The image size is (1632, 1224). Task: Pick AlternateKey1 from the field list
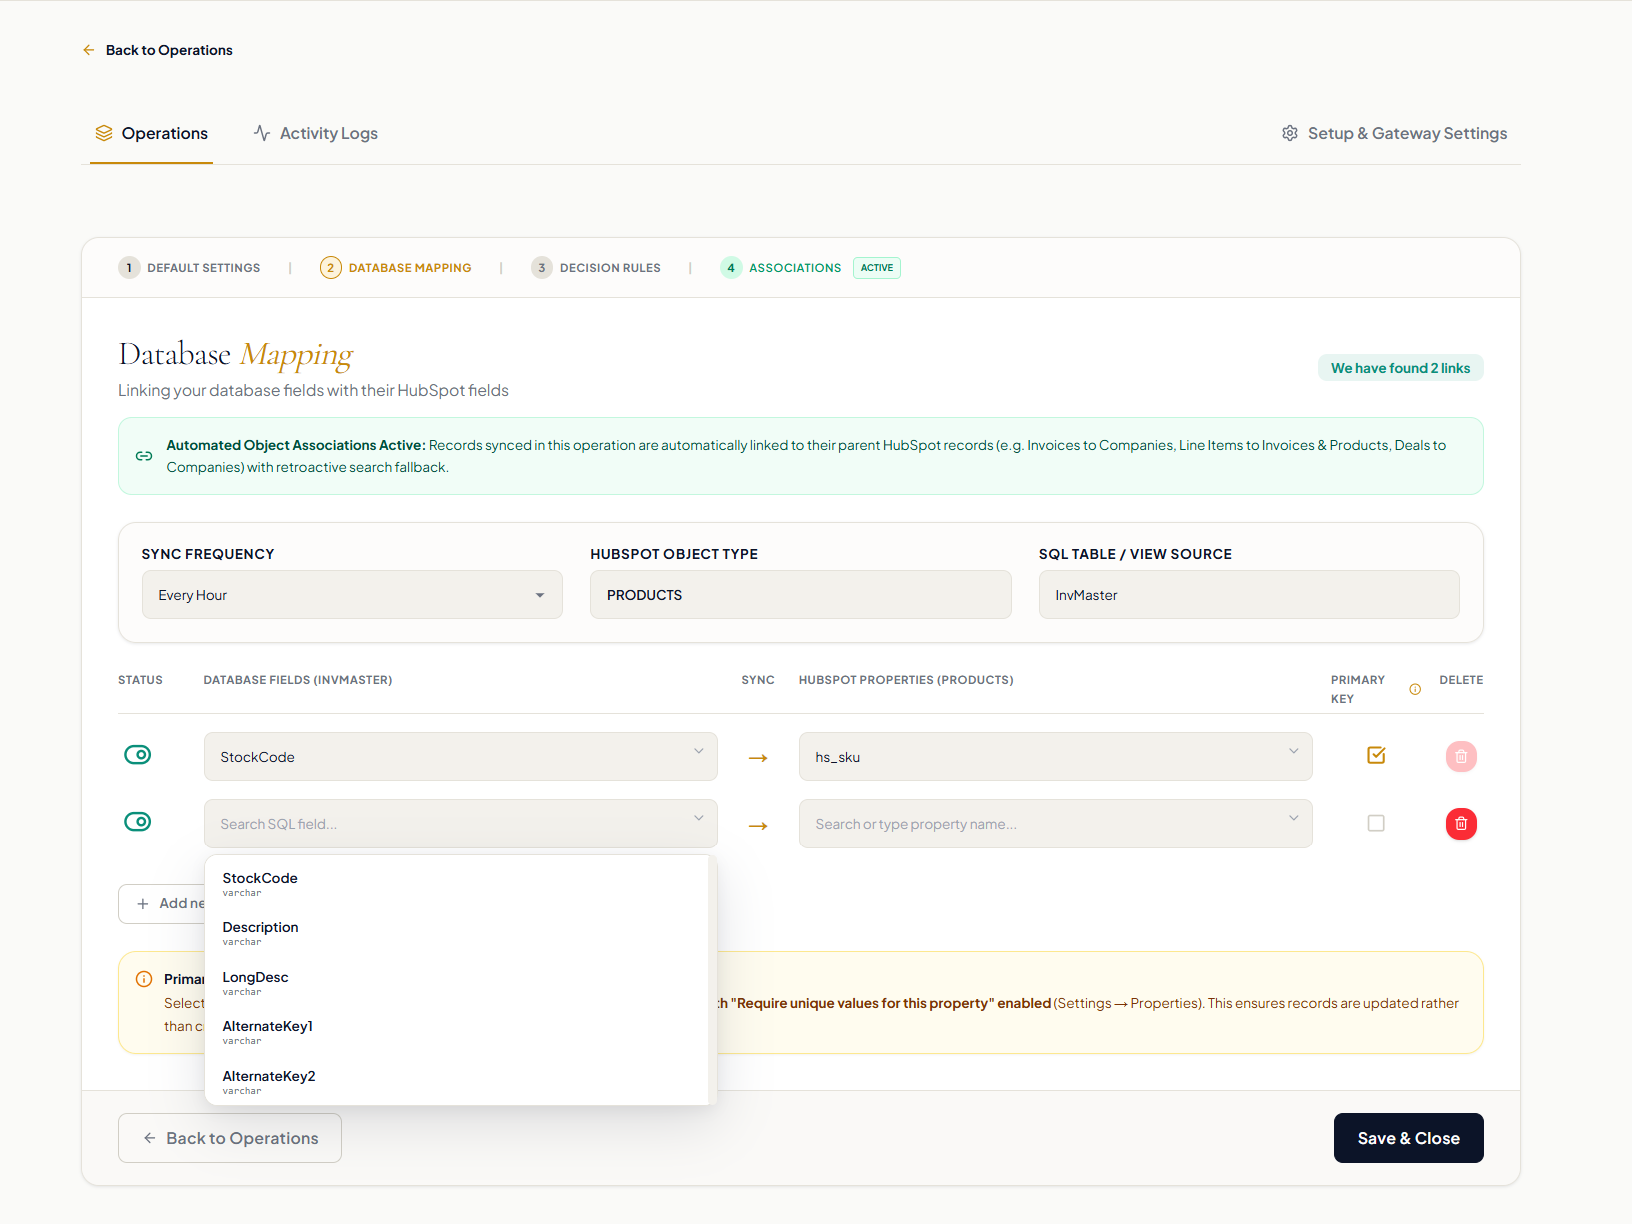pos(457,1032)
